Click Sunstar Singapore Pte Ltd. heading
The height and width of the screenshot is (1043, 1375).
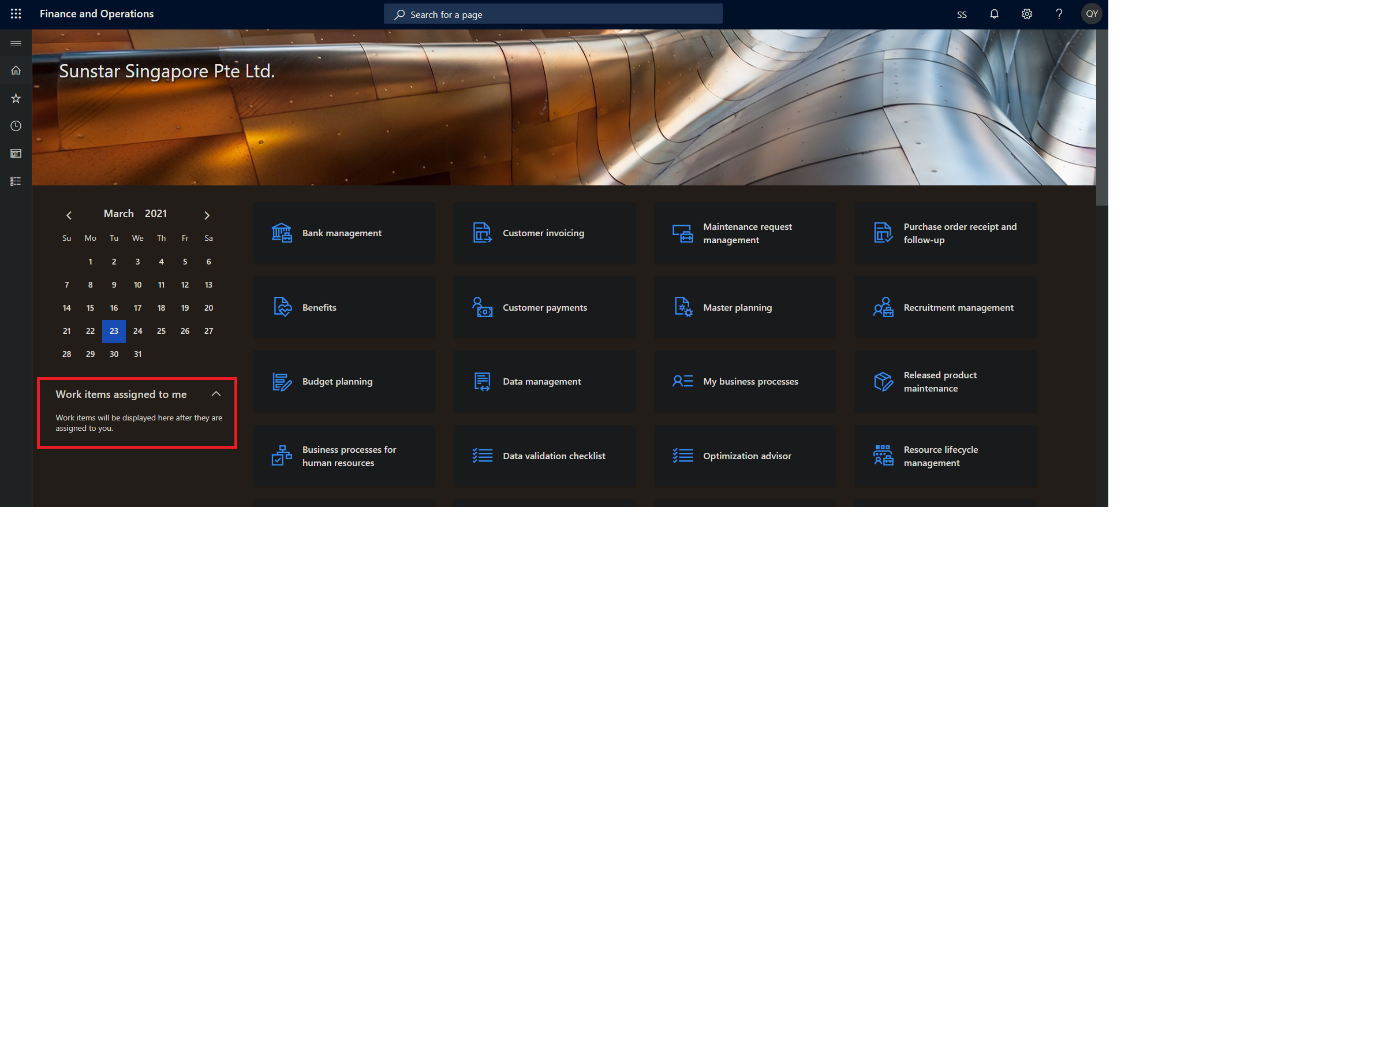(x=167, y=71)
